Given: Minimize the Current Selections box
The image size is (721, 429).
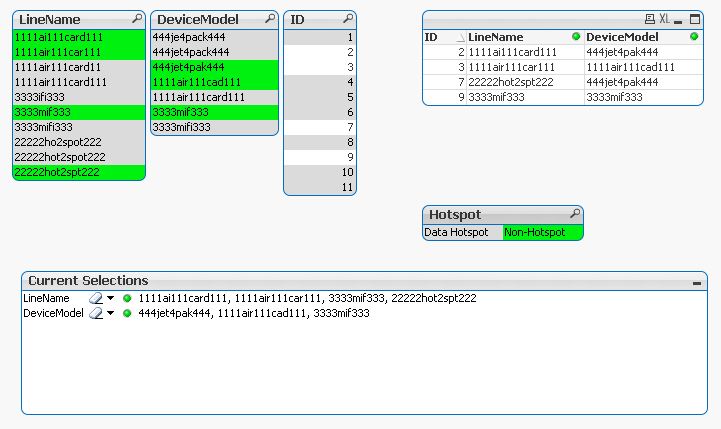Looking at the screenshot, I should click(x=697, y=283).
